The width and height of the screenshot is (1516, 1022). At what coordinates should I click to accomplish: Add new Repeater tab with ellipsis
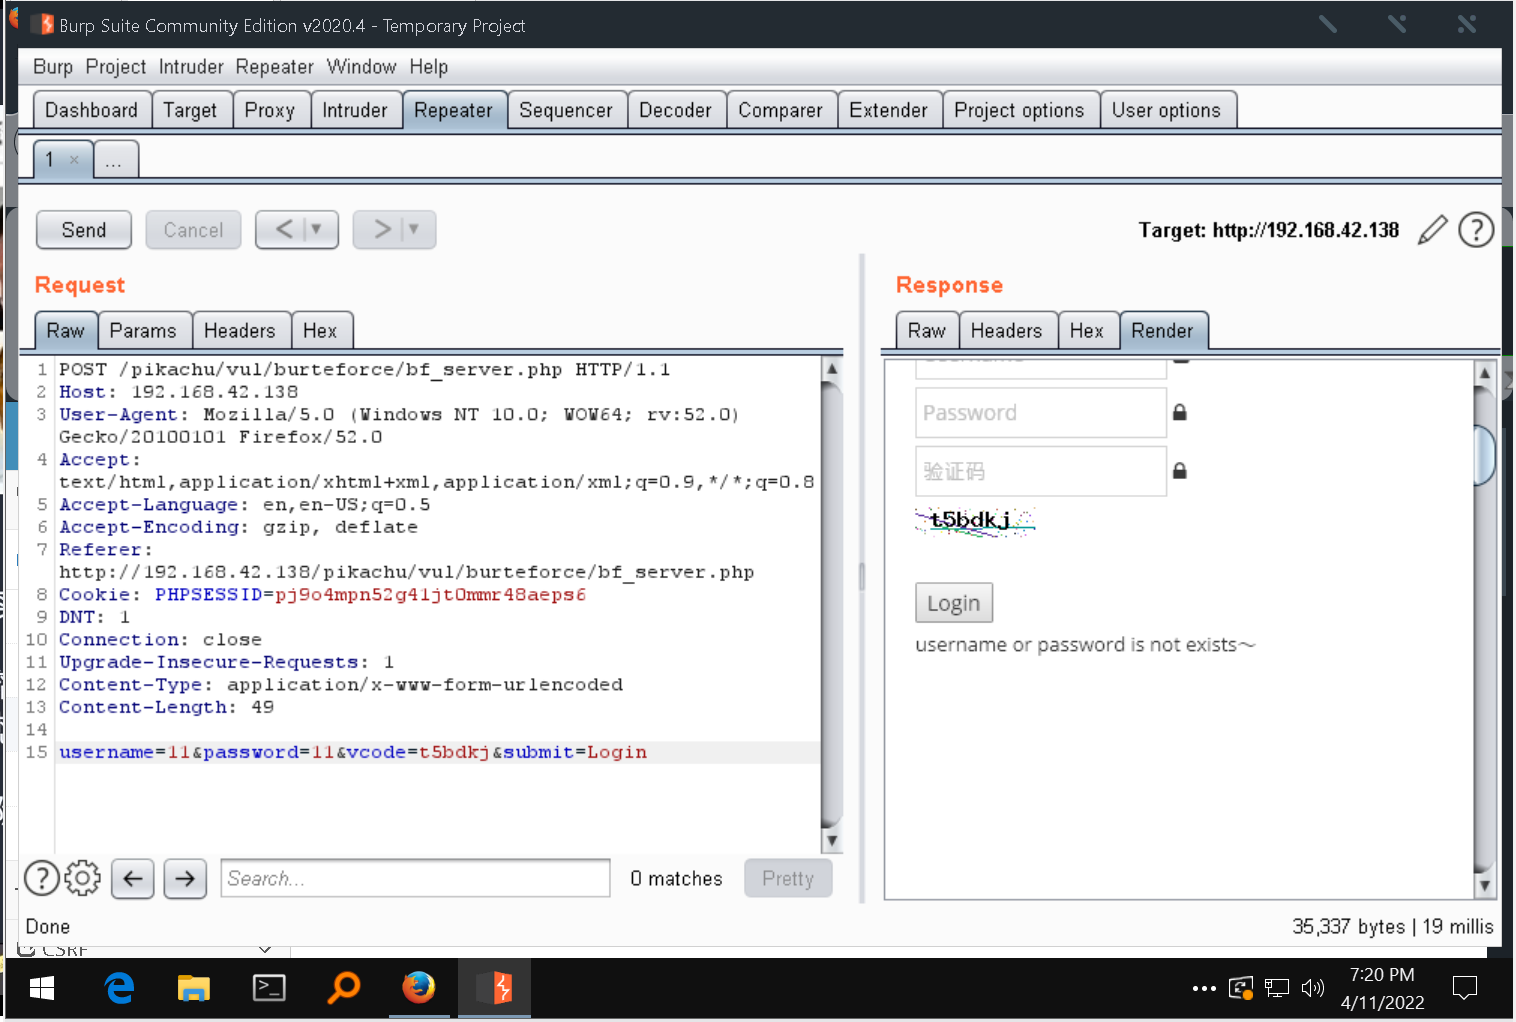pos(115,160)
